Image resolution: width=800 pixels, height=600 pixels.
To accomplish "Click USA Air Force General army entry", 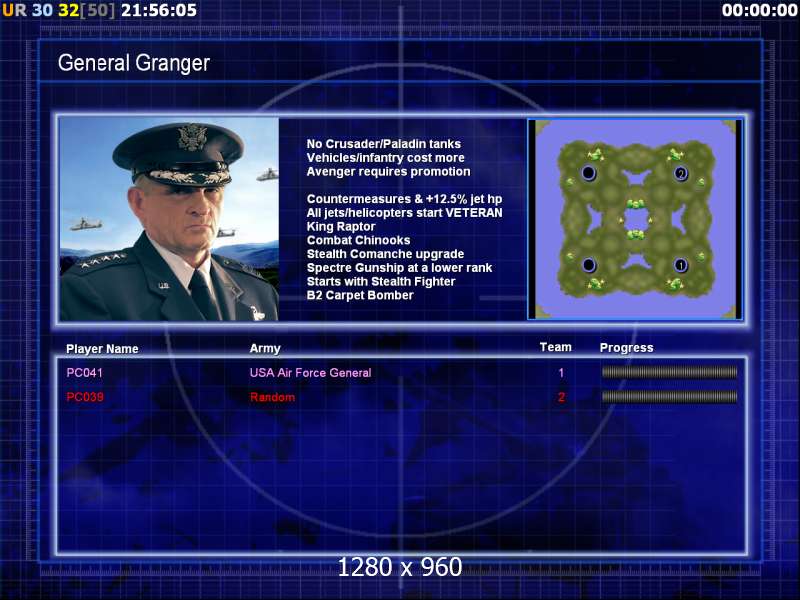I will (310, 373).
